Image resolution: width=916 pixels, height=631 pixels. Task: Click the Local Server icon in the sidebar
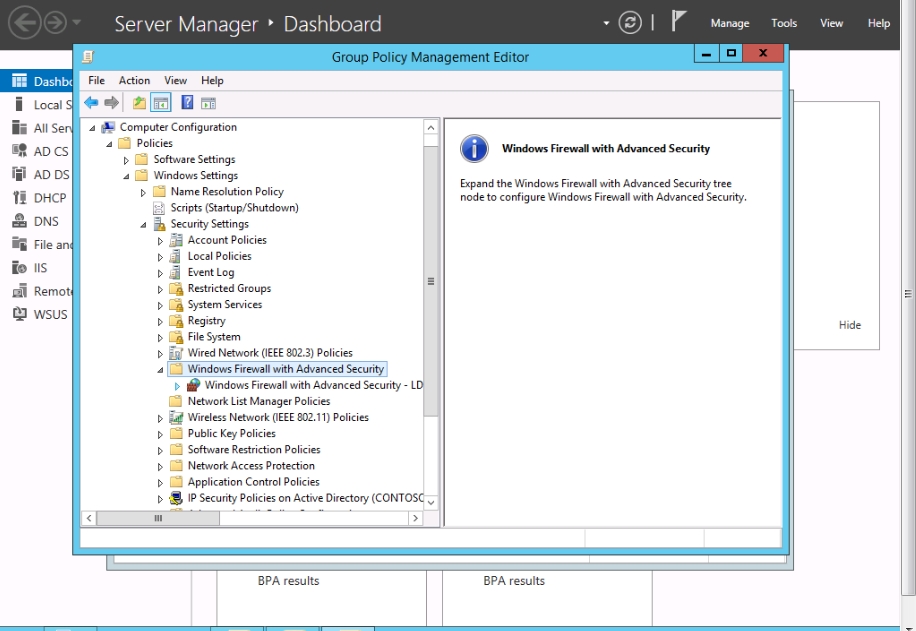click(19, 104)
